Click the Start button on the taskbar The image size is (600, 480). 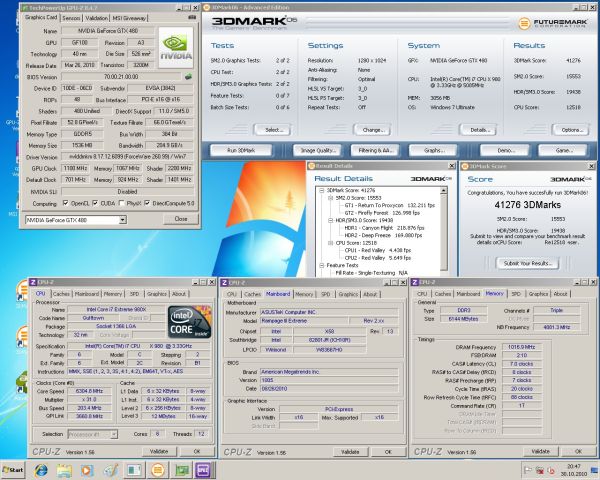coord(13,470)
